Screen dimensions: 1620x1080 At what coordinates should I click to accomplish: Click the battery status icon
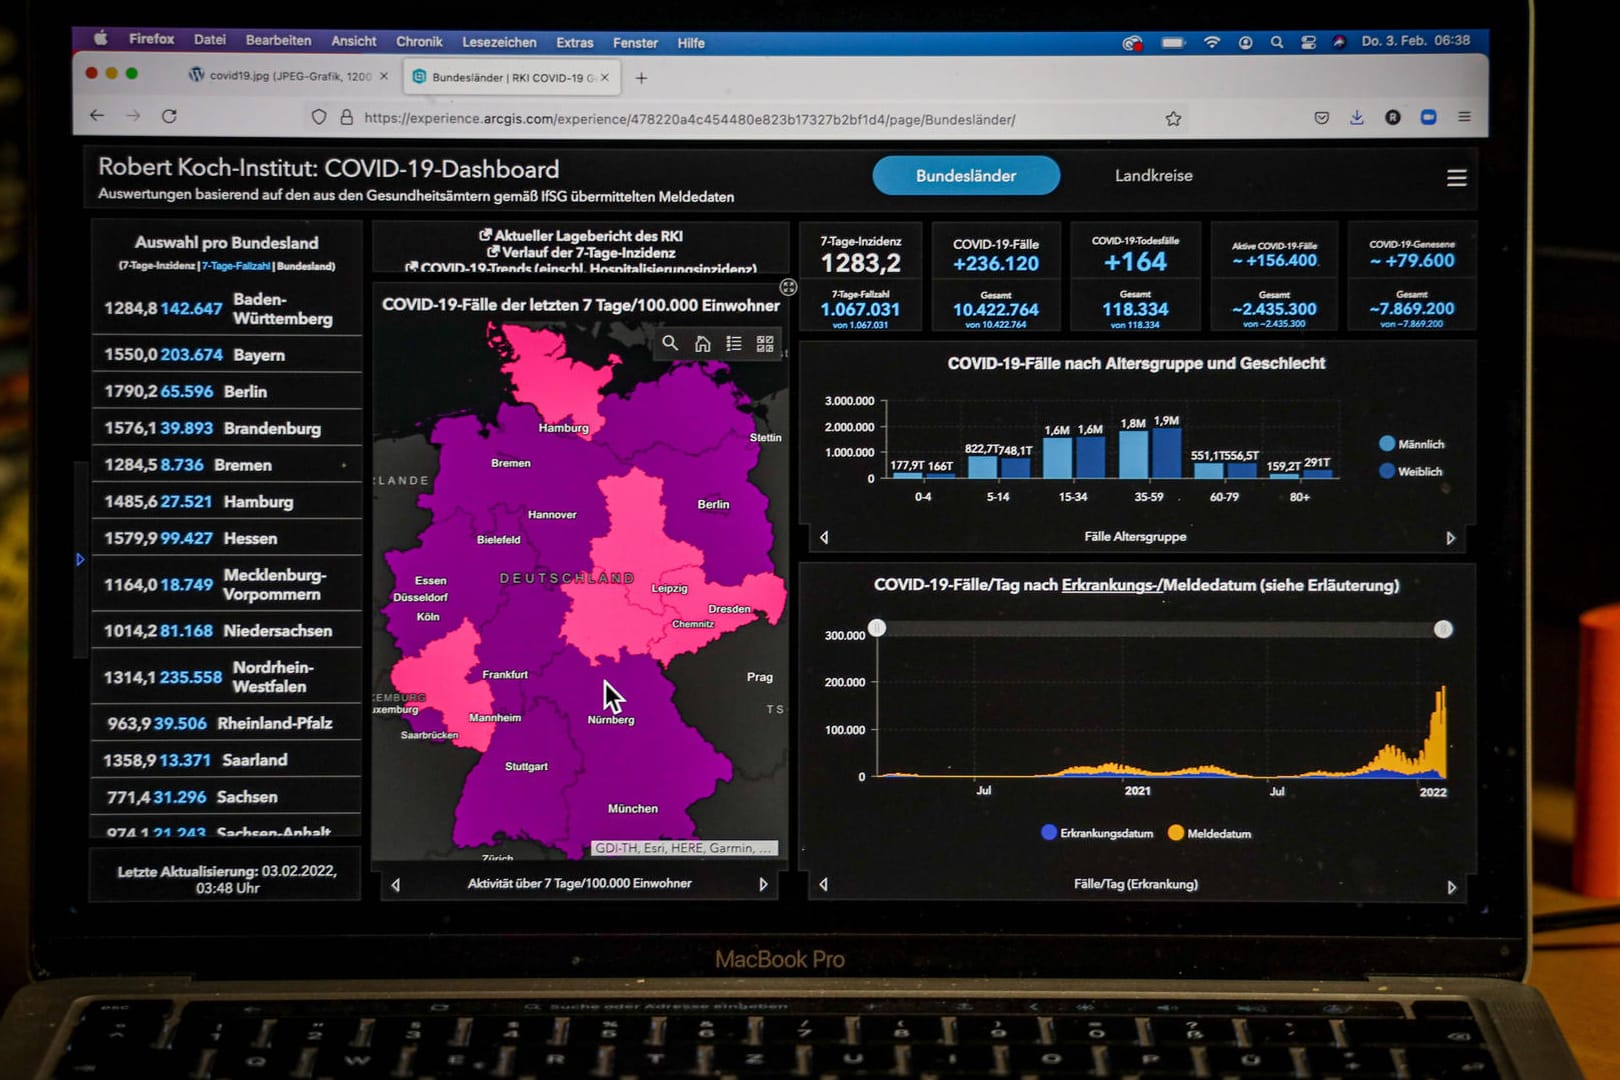click(x=1172, y=42)
